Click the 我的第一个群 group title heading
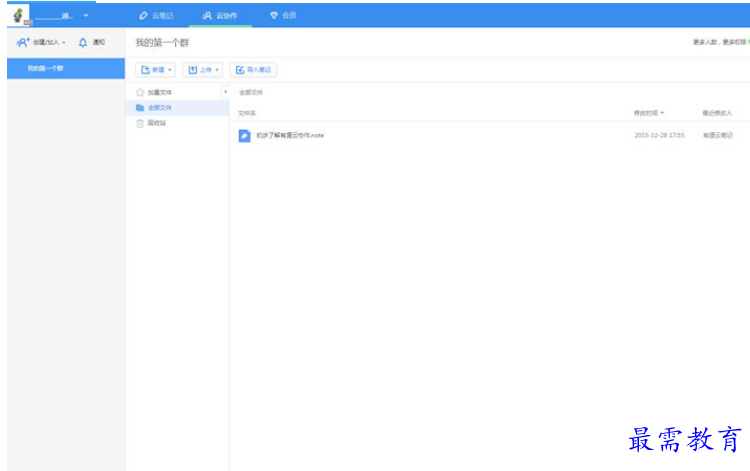 click(162, 43)
